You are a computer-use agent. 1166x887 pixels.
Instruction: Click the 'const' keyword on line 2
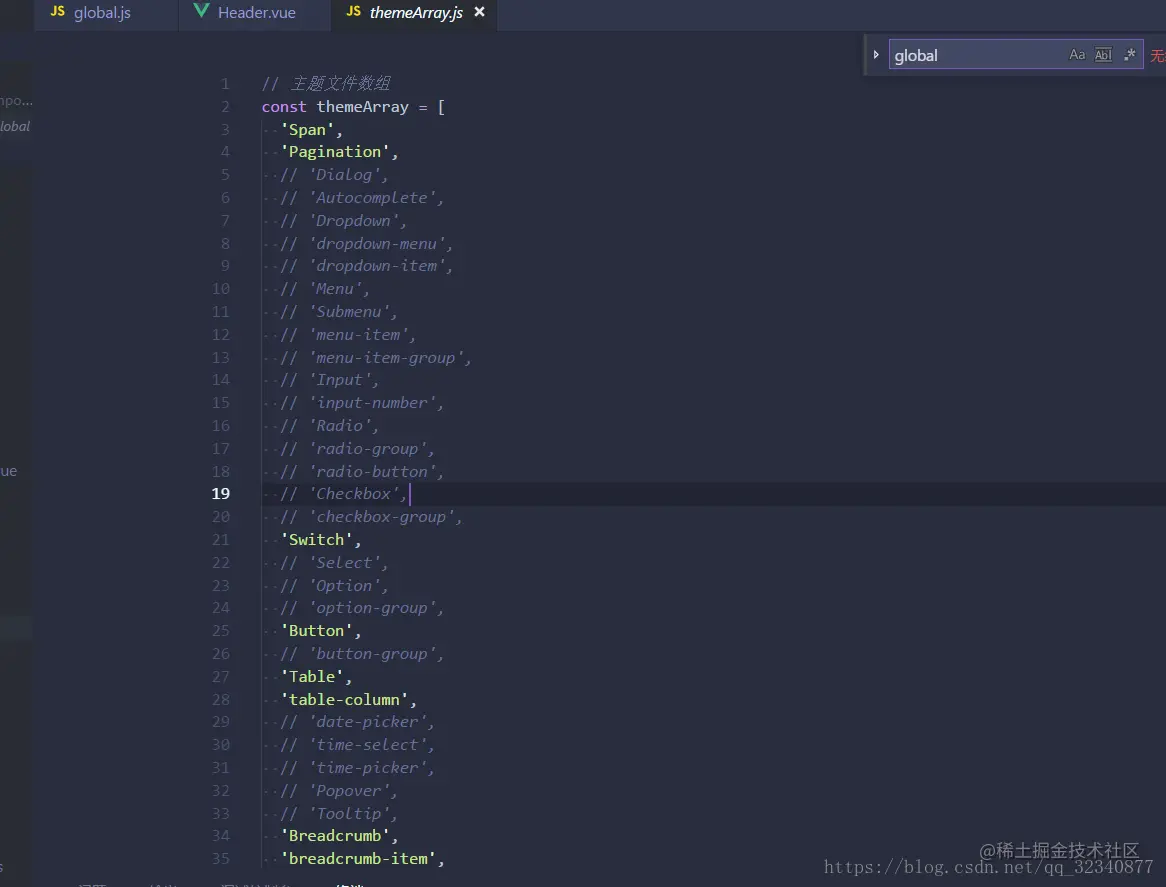coord(283,107)
